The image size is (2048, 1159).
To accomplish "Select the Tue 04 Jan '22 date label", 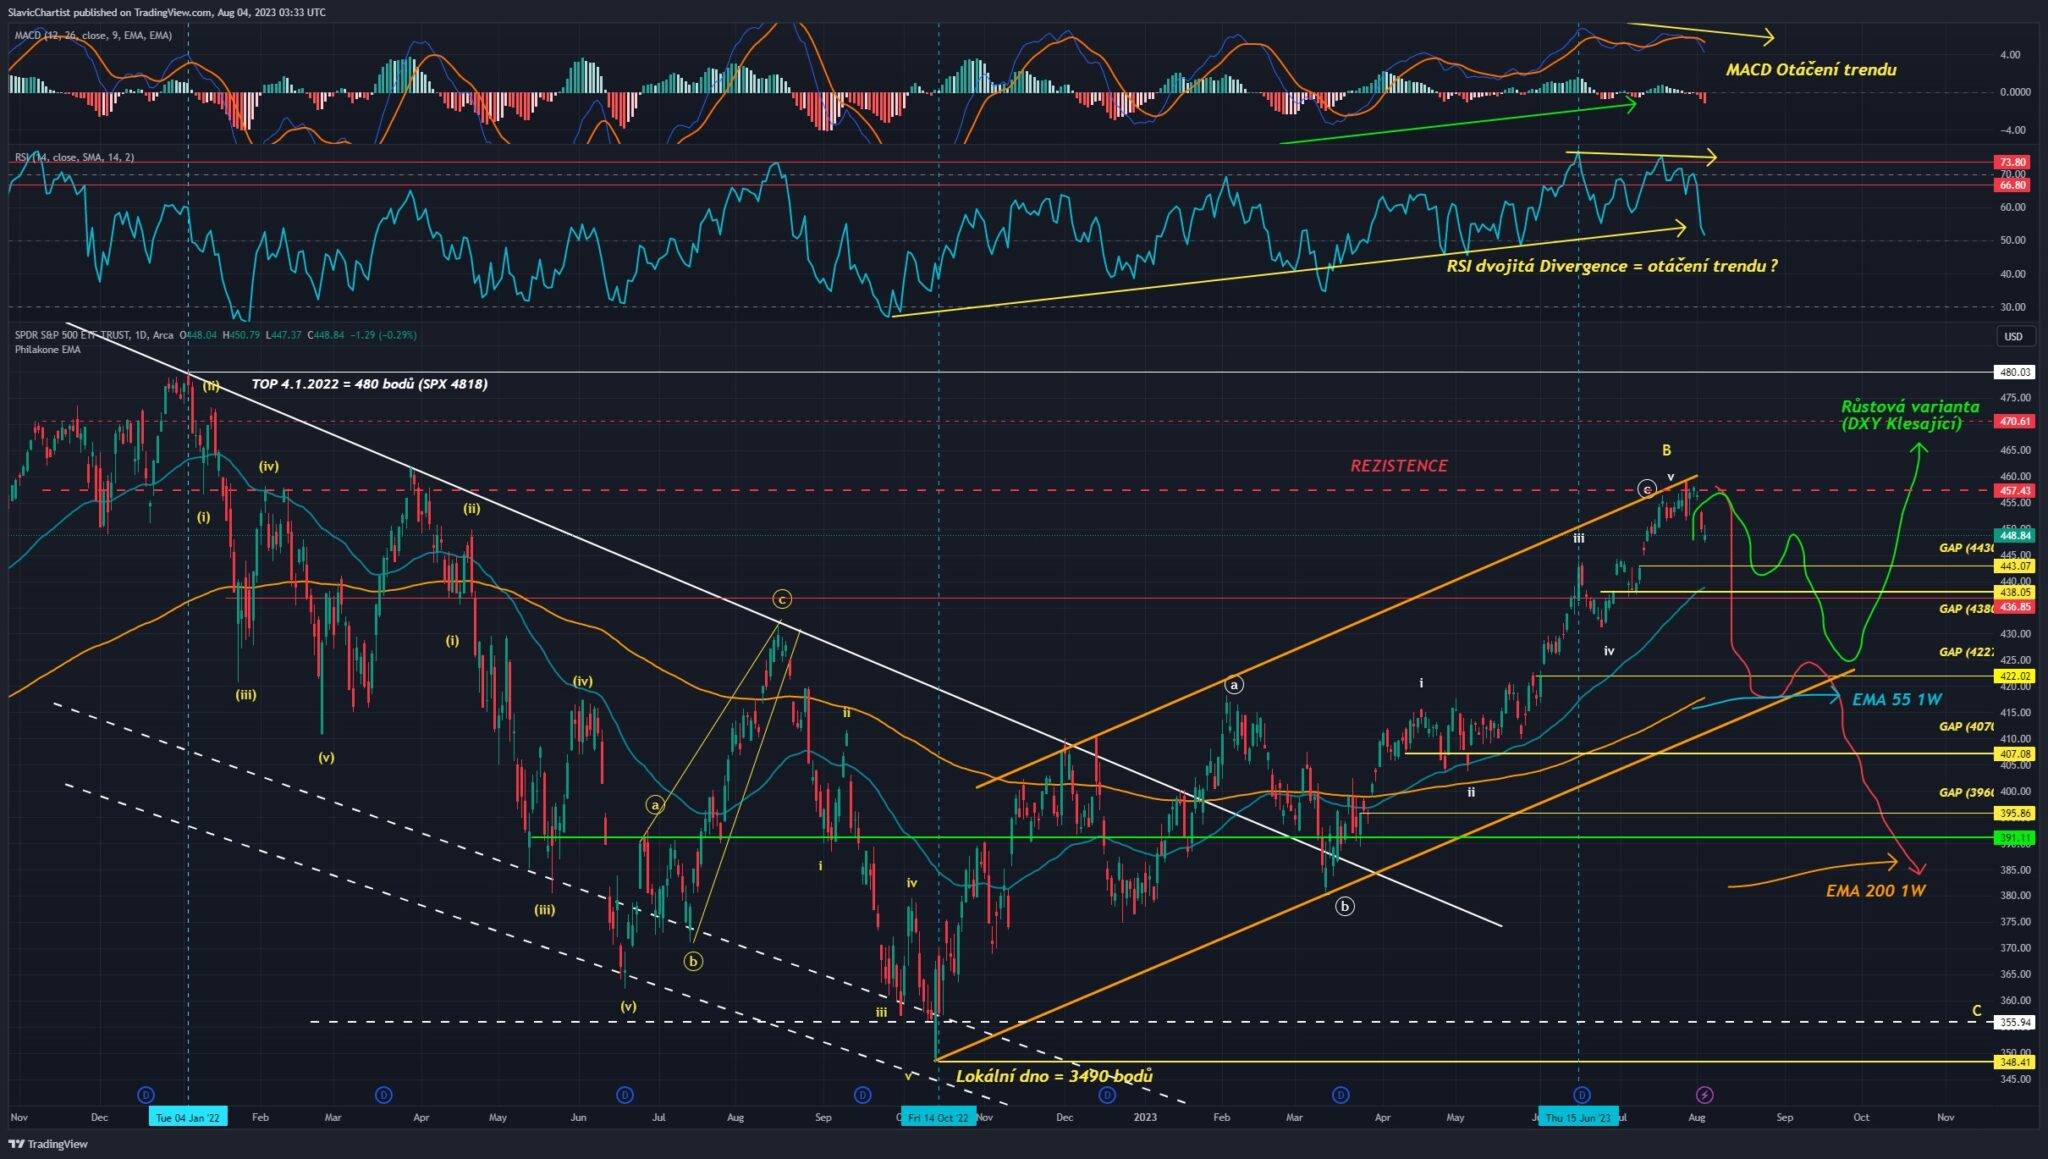I will point(188,1117).
